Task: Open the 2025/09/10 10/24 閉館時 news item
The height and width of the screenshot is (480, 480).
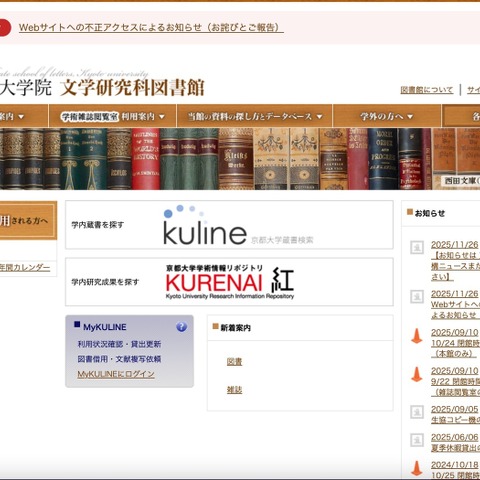Action: pyautogui.click(x=455, y=343)
